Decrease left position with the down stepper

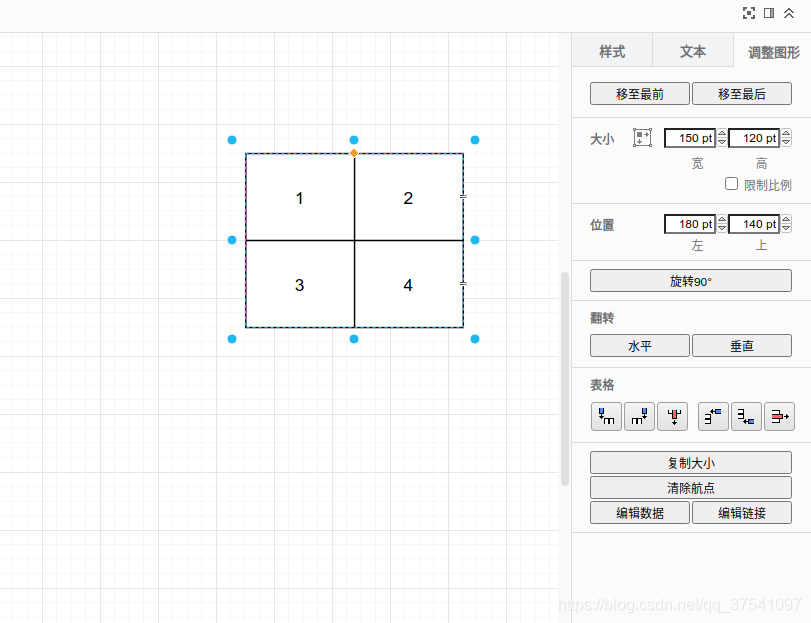tap(722, 228)
